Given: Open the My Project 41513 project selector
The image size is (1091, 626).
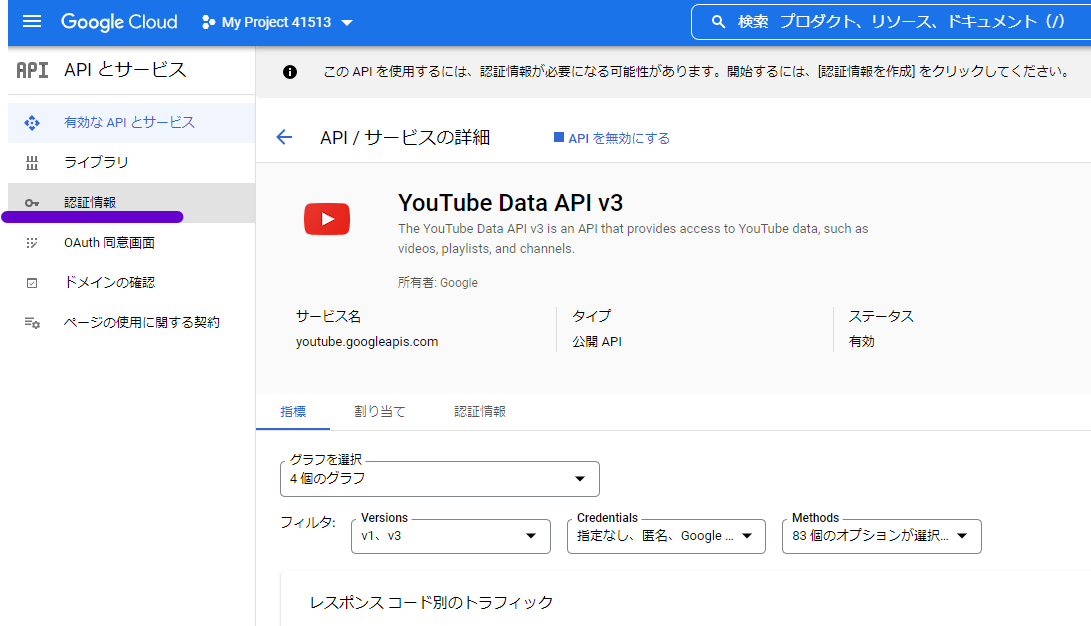Looking at the screenshot, I should pos(277,21).
